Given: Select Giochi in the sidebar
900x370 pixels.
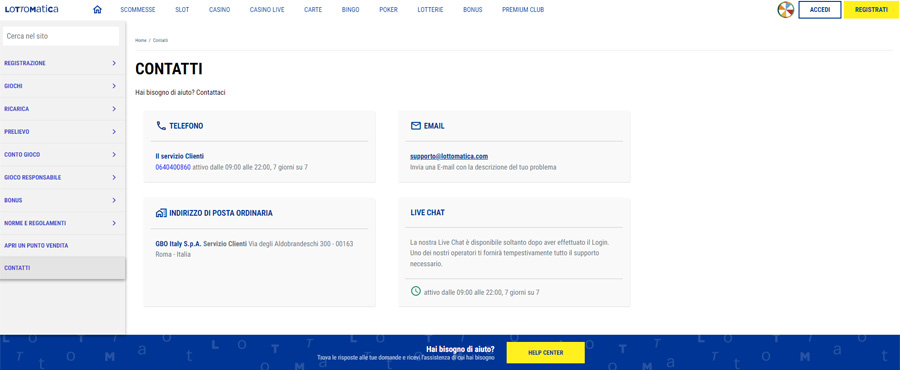Looking at the screenshot, I should click(x=63, y=86).
